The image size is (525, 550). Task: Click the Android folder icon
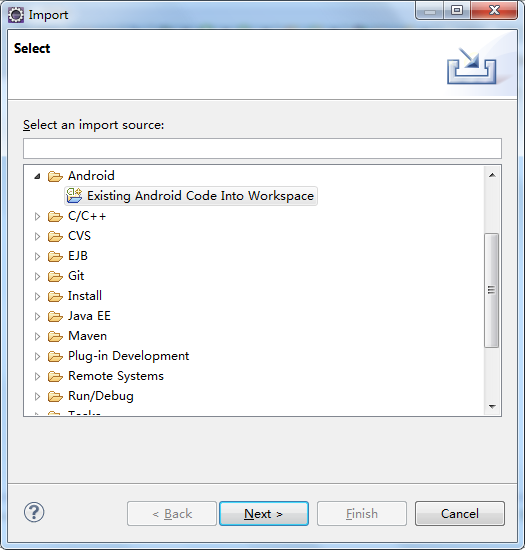point(55,176)
